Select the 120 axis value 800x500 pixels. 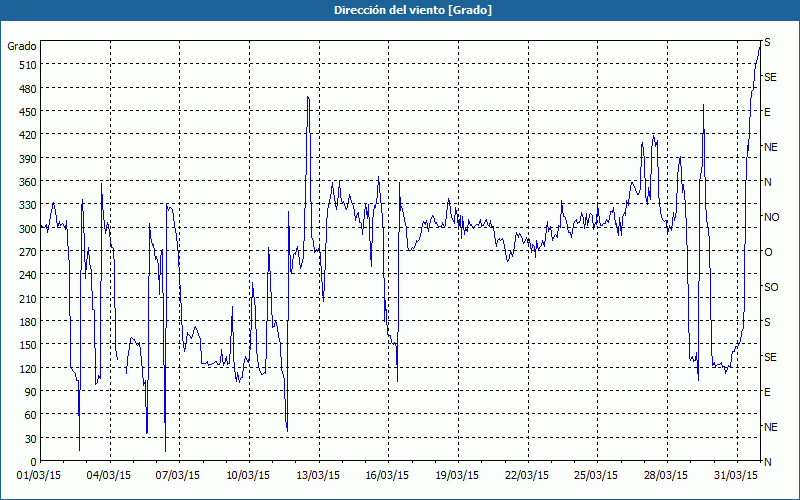(28, 369)
